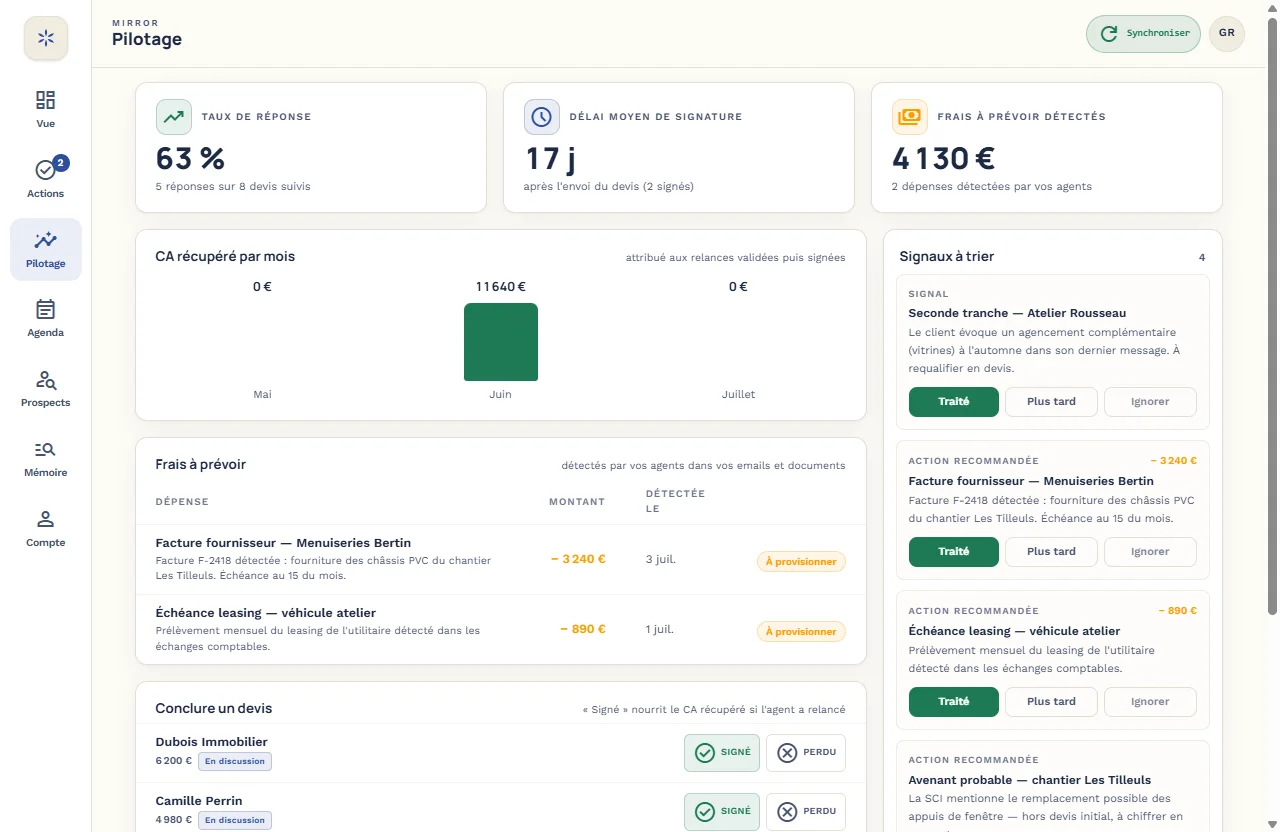Mark the Dubois Immobilier quote as Signé
The image size is (1280, 832).
click(x=722, y=753)
